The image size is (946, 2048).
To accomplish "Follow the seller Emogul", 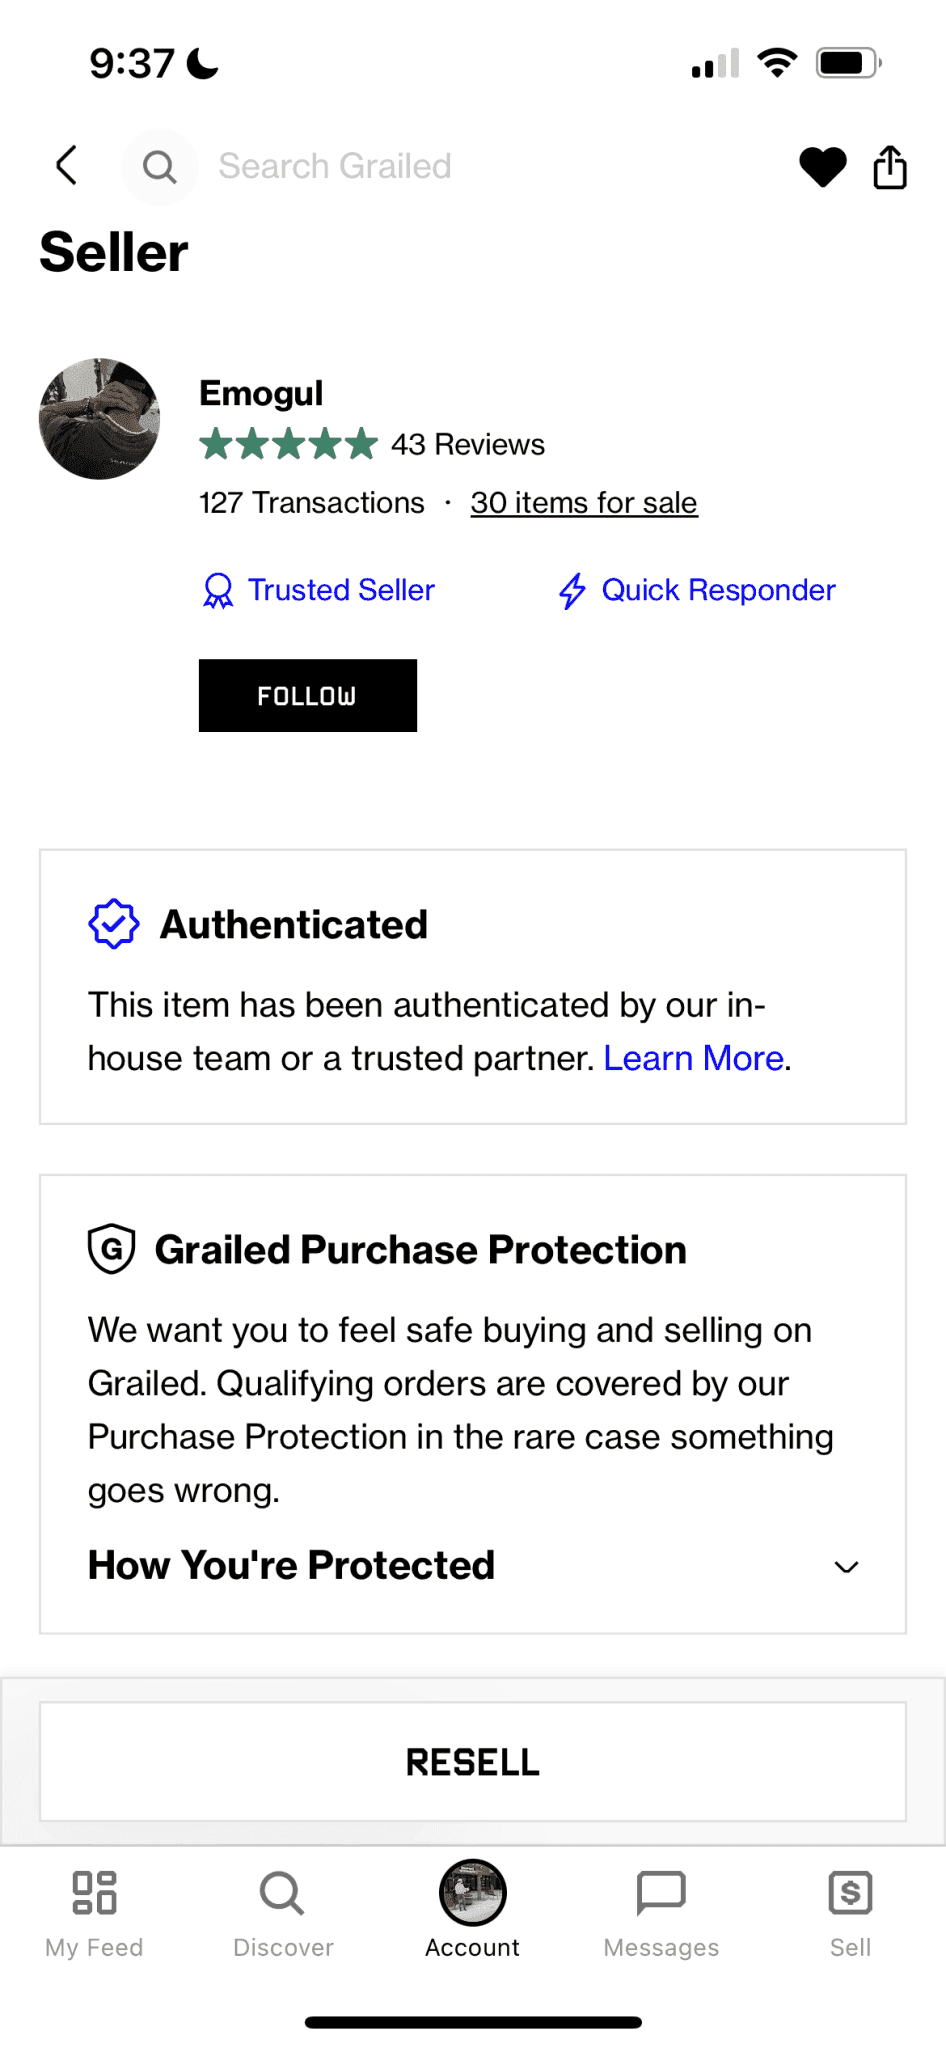I will [x=307, y=696].
